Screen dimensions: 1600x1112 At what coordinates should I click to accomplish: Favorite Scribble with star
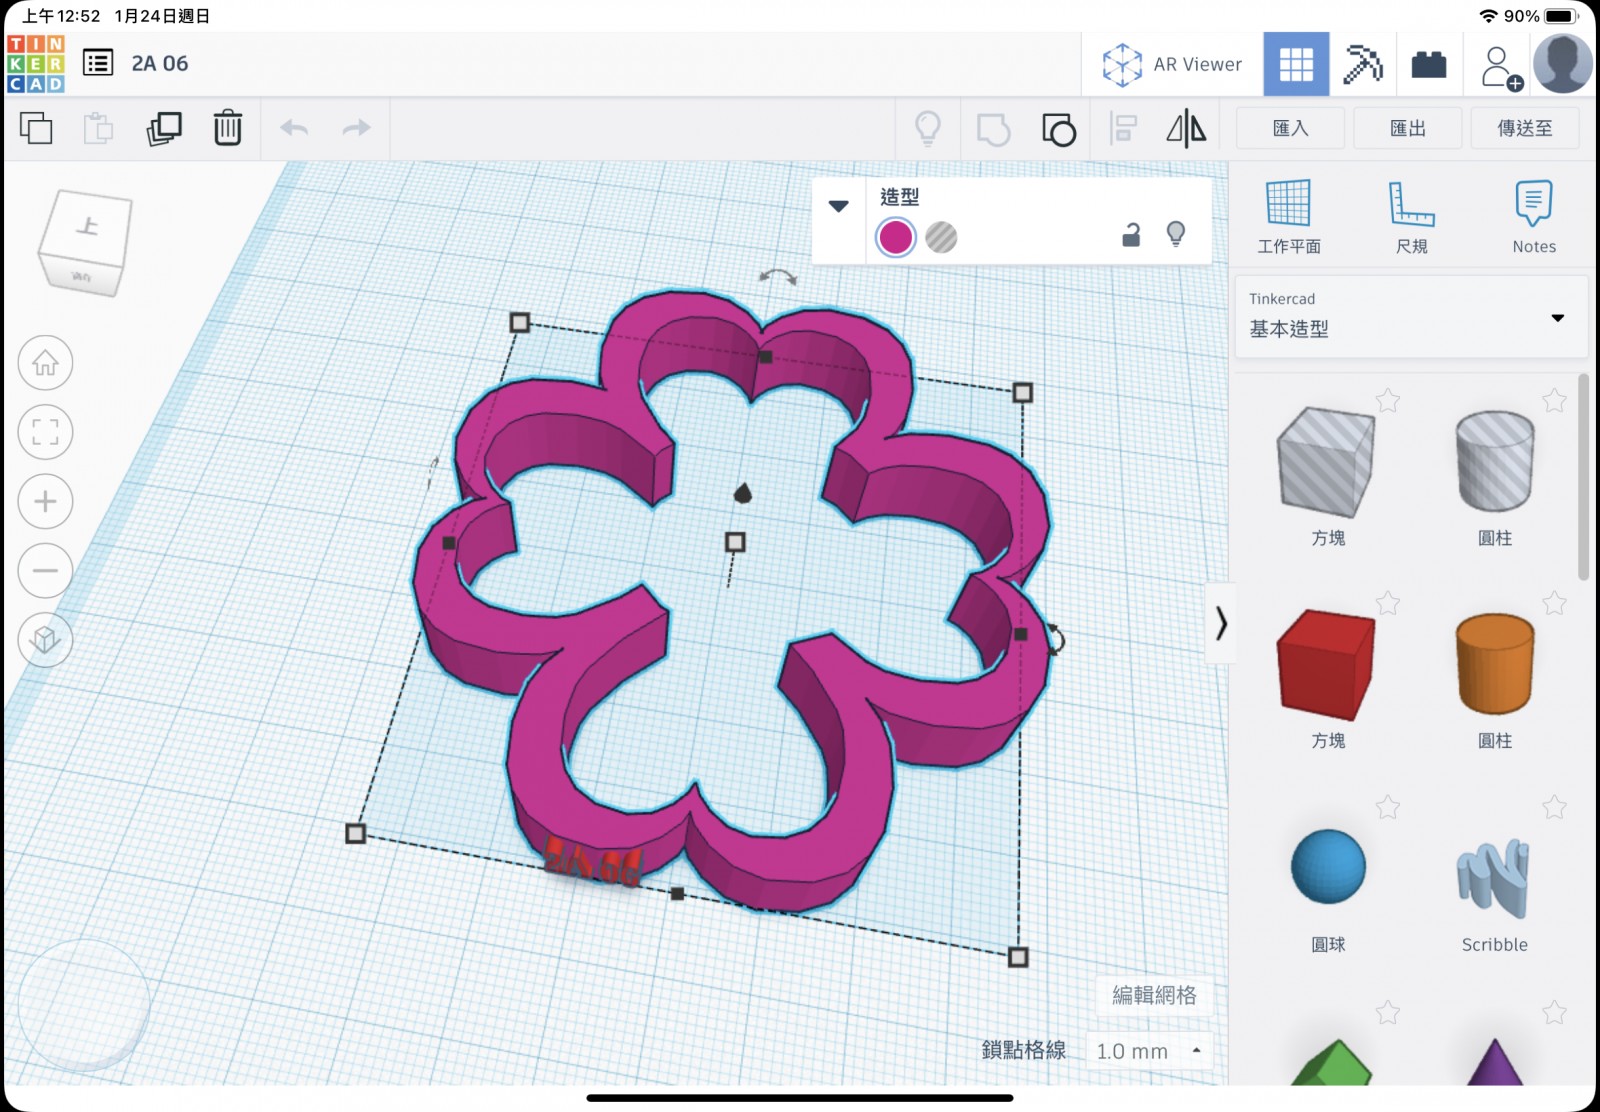[x=1554, y=807]
